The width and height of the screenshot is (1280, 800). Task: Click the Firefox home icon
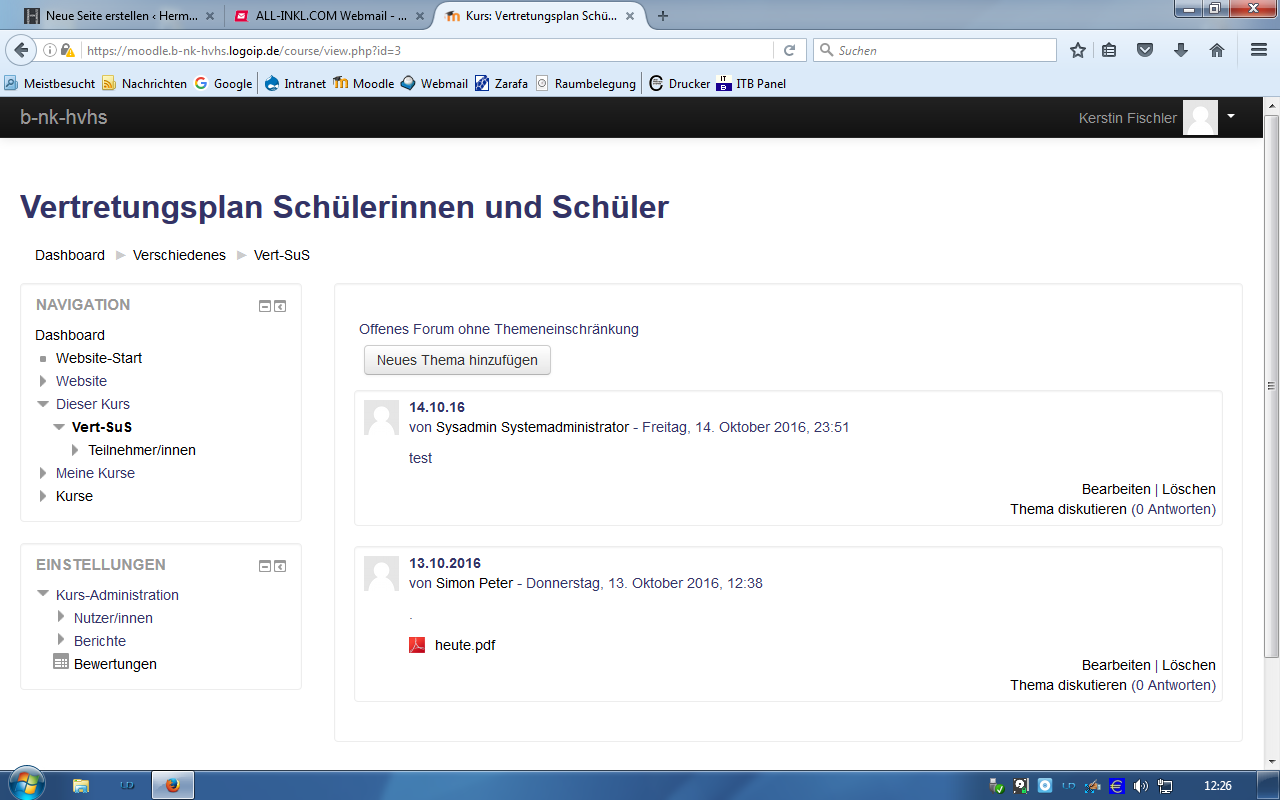click(1217, 50)
